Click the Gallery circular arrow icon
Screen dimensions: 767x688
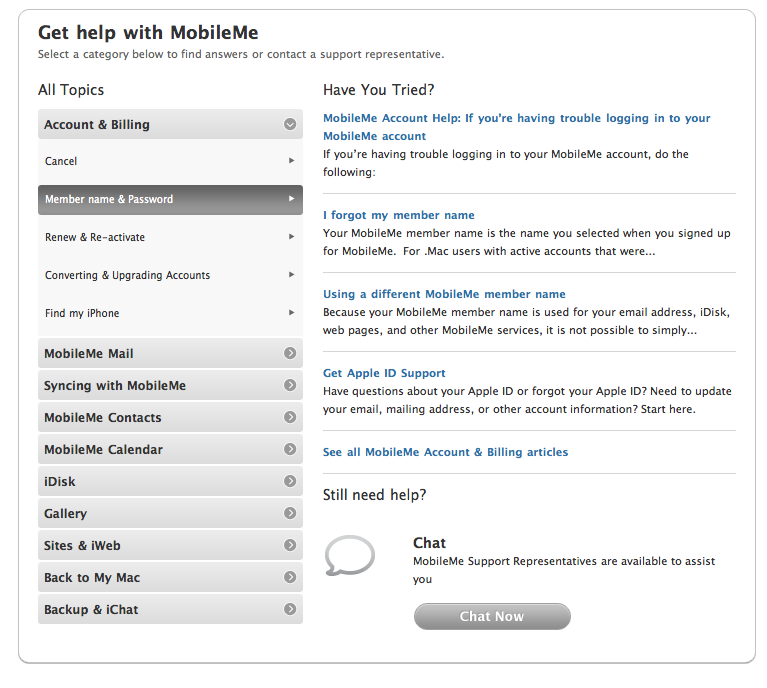(290, 513)
